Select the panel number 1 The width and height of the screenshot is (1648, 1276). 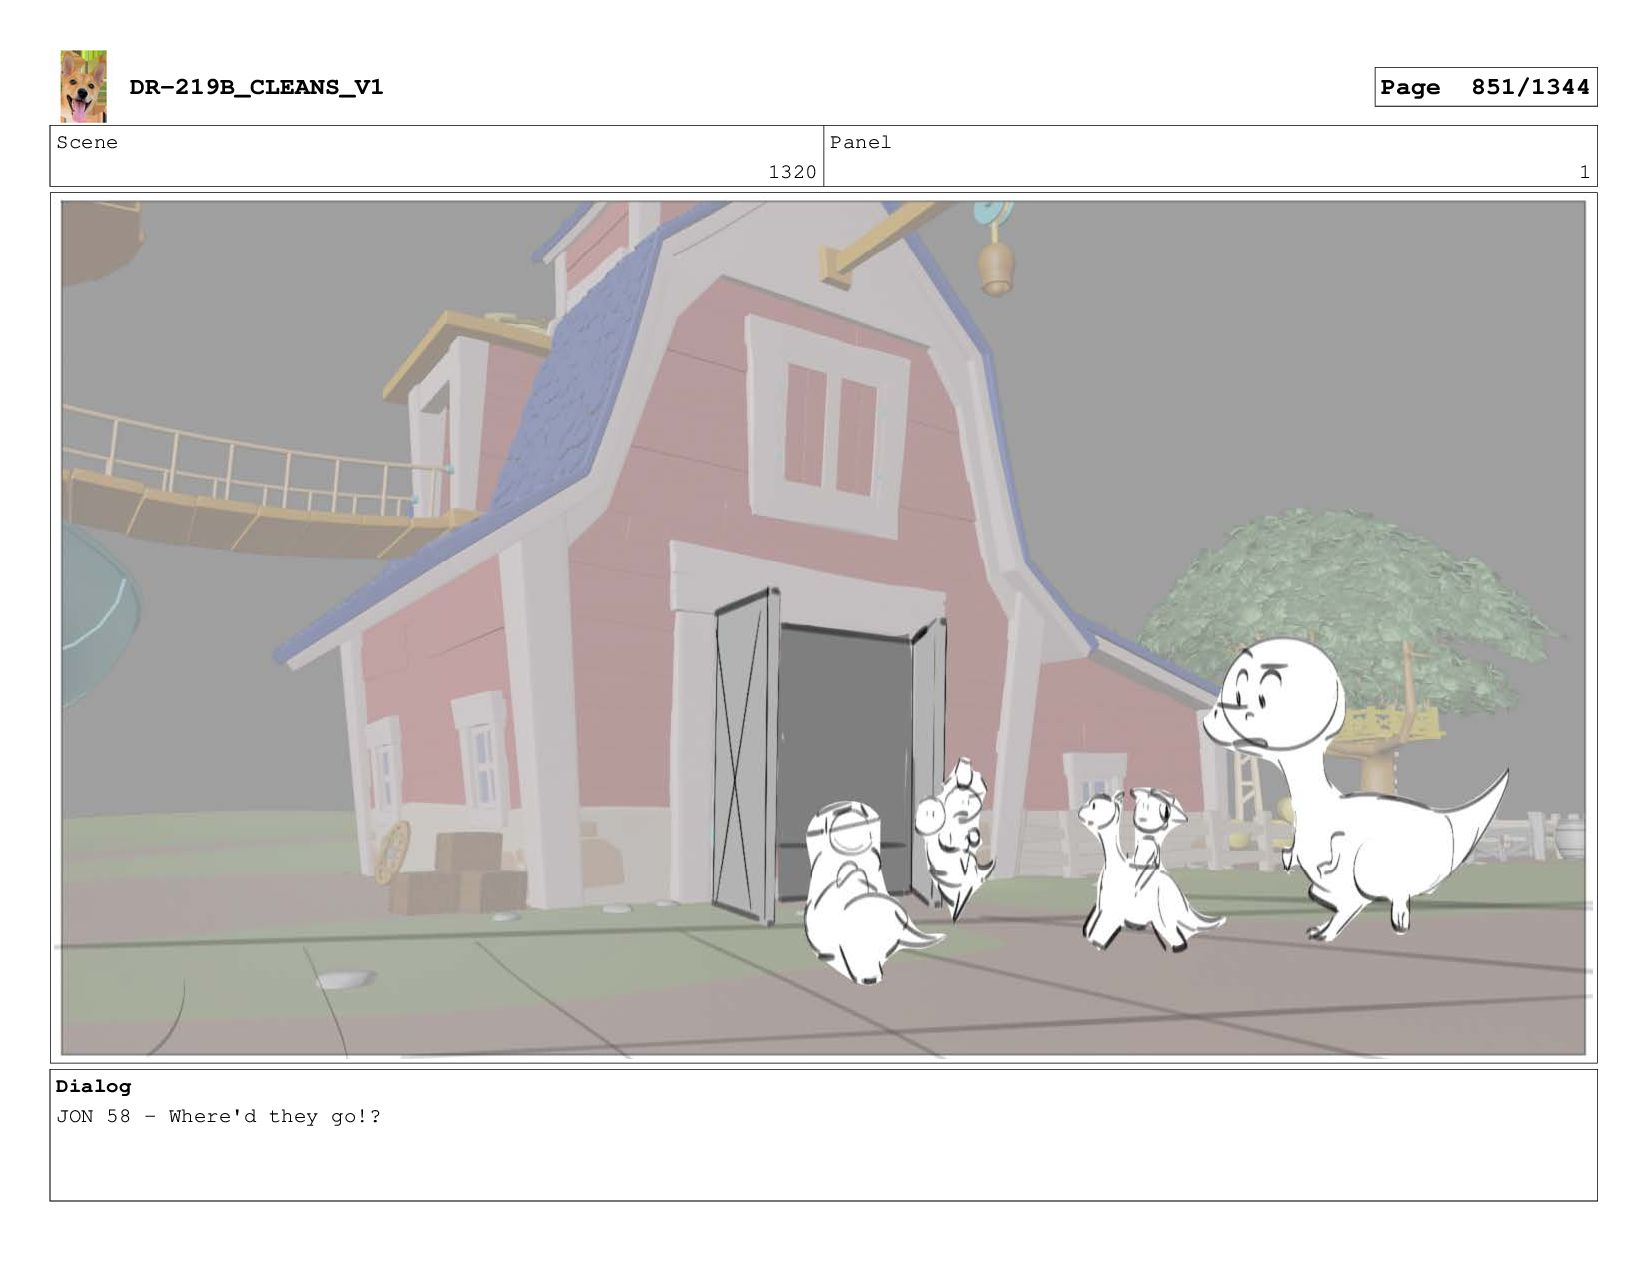click(x=1584, y=172)
